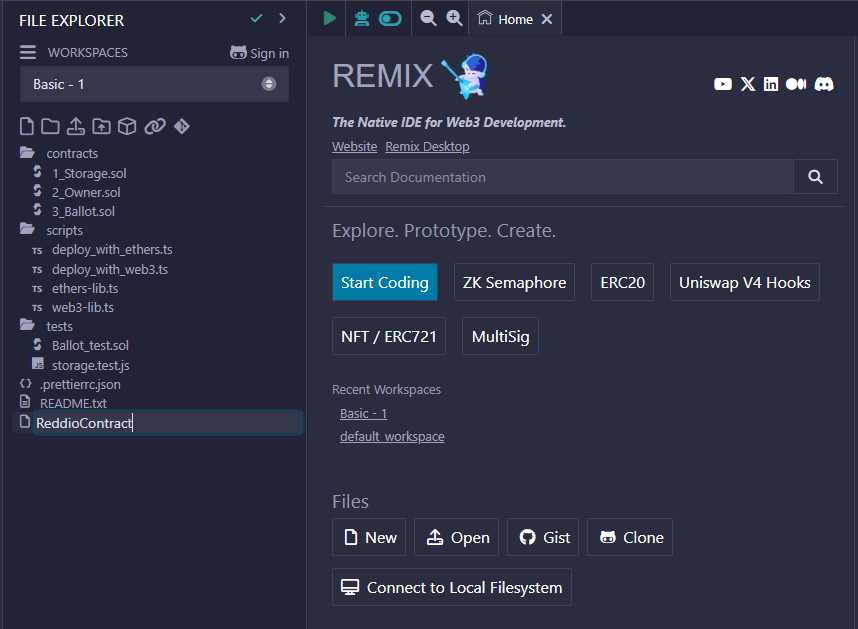This screenshot has width=858, height=629.
Task: Click the Search Documentation field
Action: click(x=562, y=177)
